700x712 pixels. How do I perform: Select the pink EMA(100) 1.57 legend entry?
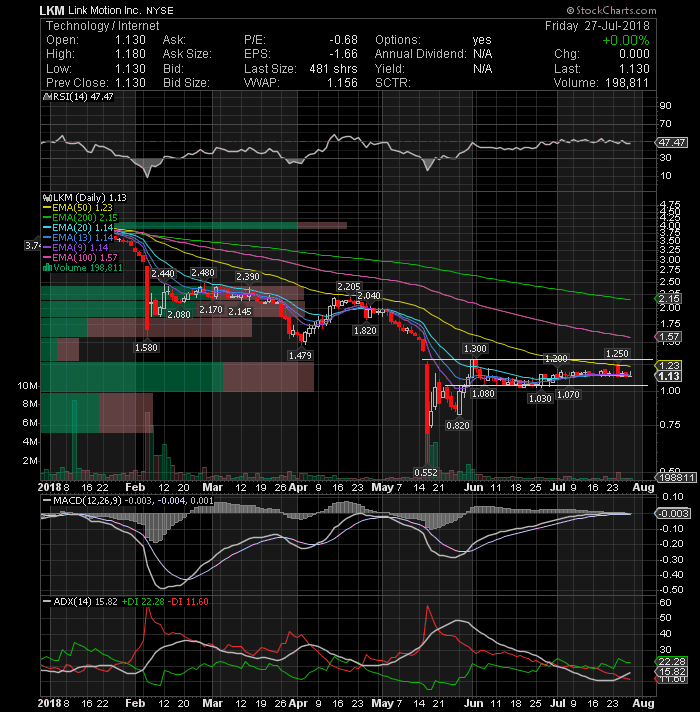point(80,257)
